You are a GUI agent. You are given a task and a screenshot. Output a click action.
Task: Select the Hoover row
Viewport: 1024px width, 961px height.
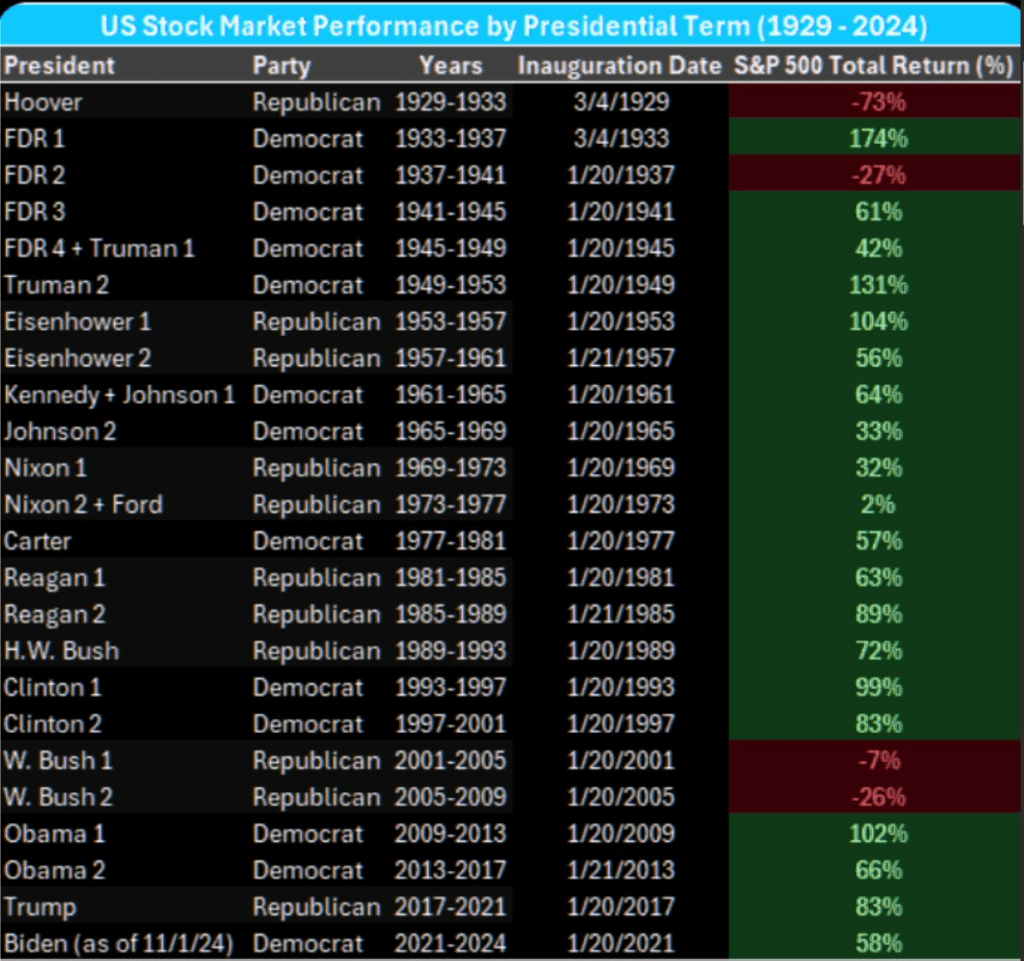point(120,101)
